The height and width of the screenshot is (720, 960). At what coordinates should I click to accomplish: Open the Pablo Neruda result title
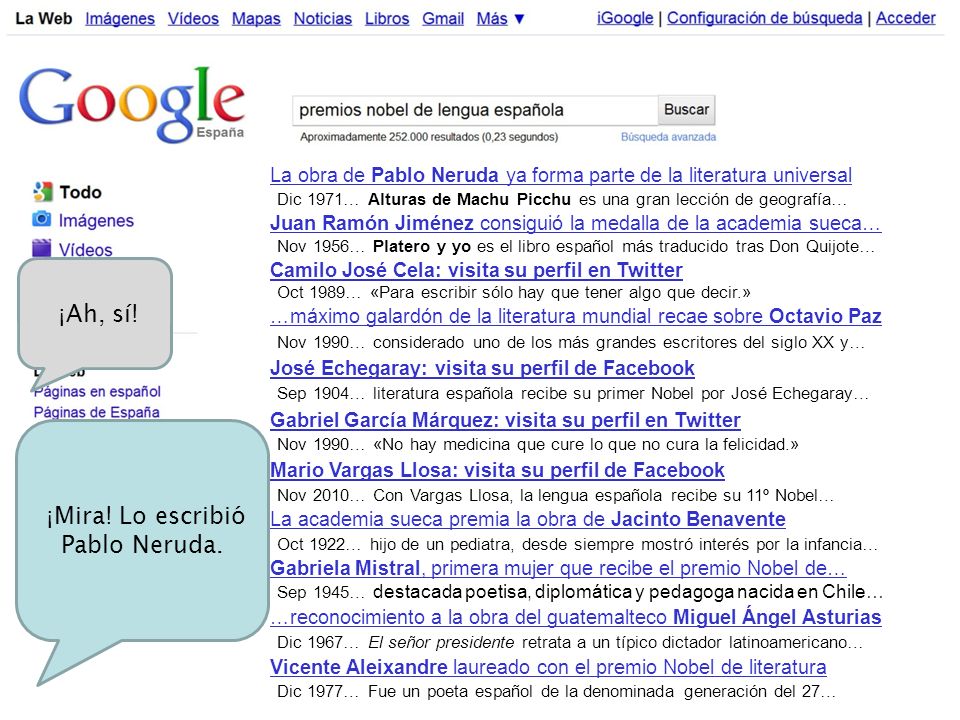click(561, 175)
